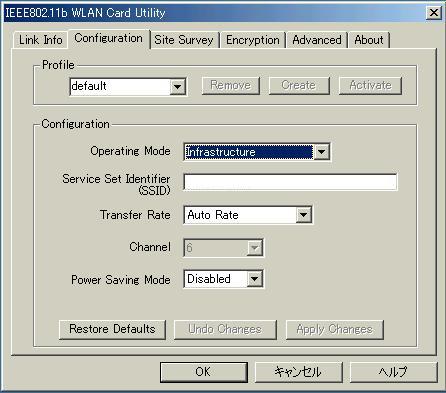Click the Operating Mode label text
Image resolution: width=446 pixels, height=393 pixels.
(x=130, y=151)
